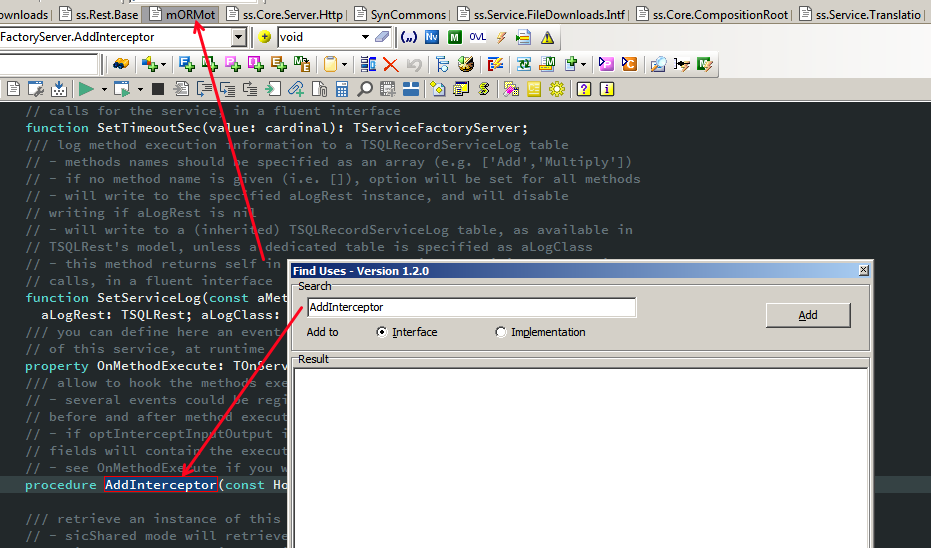The height and width of the screenshot is (548, 931).
Task: Click the yellow warning triangle icon
Action: pyautogui.click(x=547, y=38)
